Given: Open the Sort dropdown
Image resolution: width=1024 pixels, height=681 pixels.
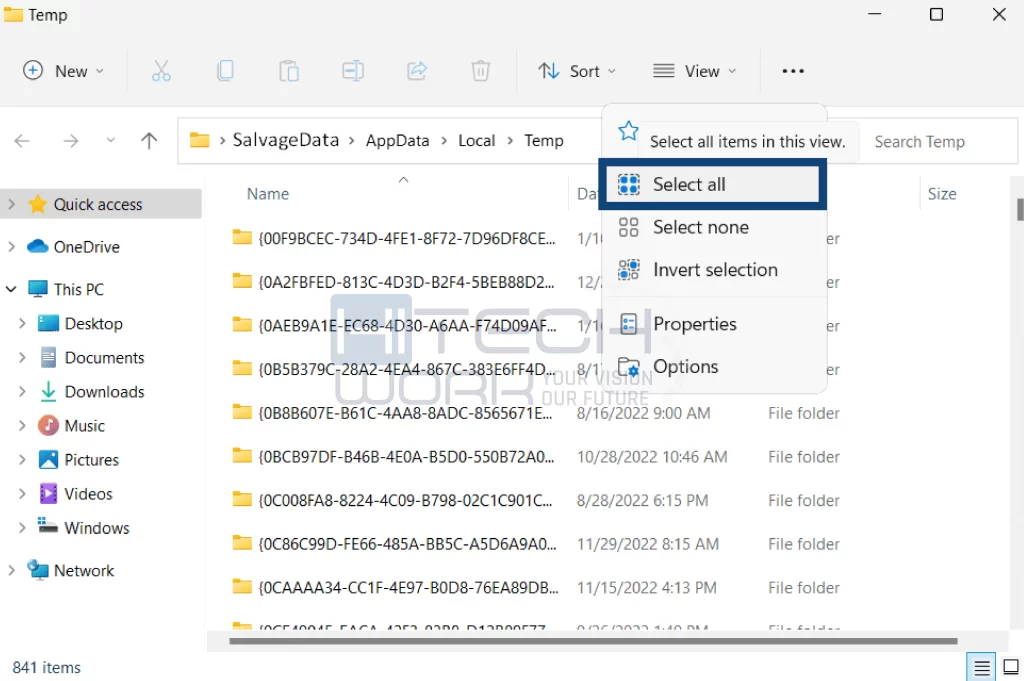Looking at the screenshot, I should pyautogui.click(x=577, y=71).
